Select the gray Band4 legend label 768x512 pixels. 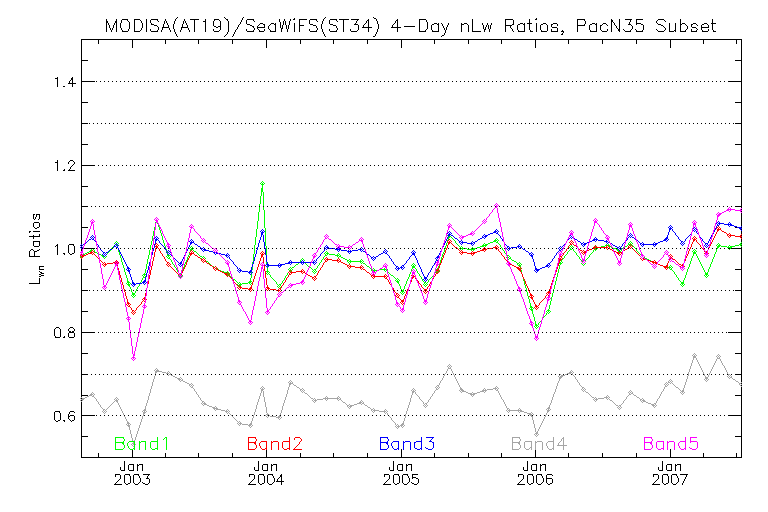click(539, 444)
